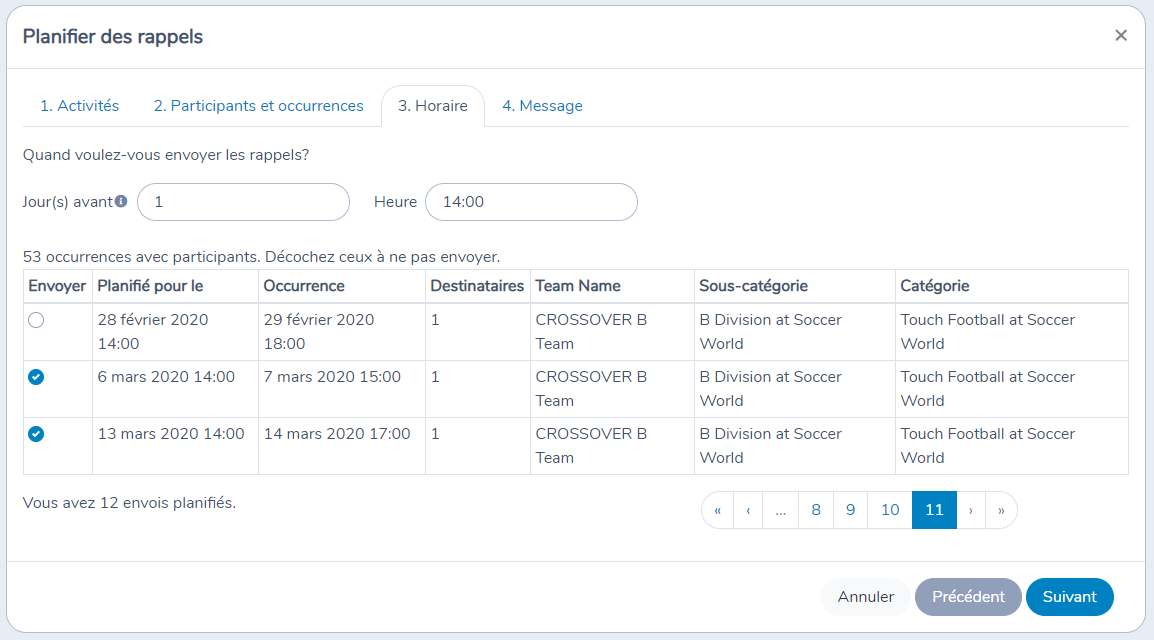The image size is (1154, 640).
Task: Go to next page of occurrences
Action: click(x=971, y=510)
